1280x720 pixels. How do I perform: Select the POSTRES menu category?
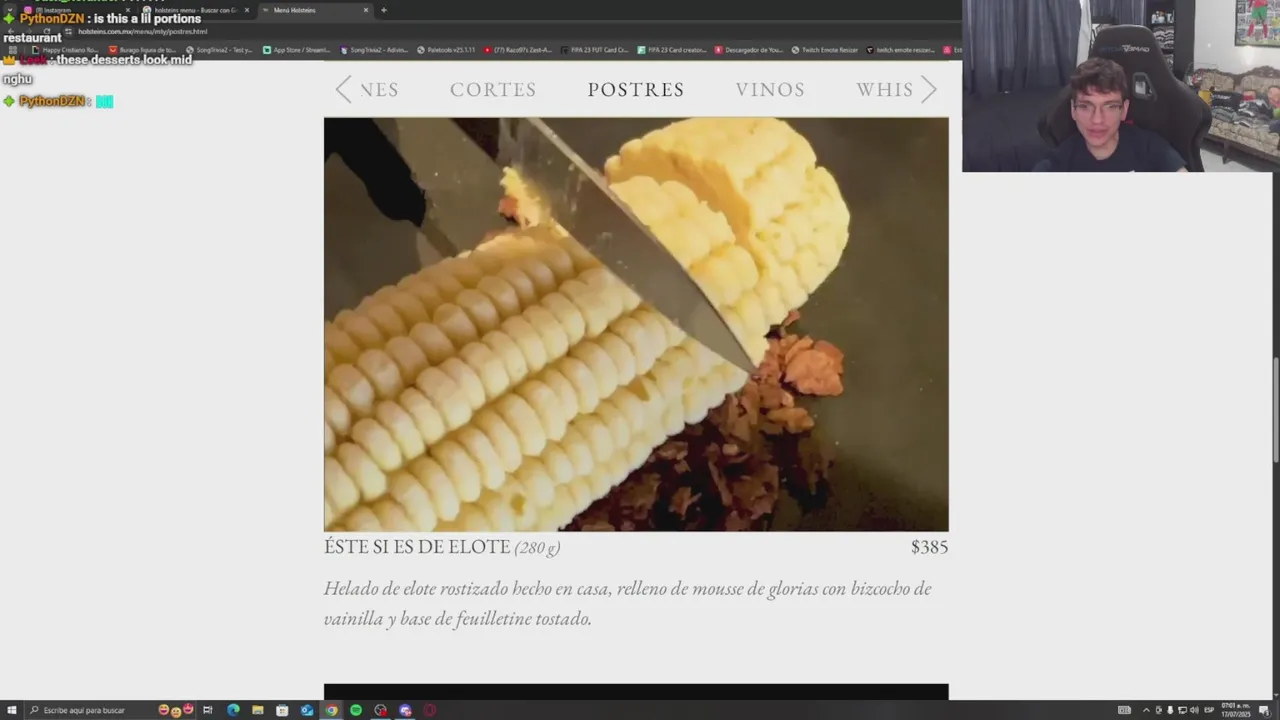(636, 89)
